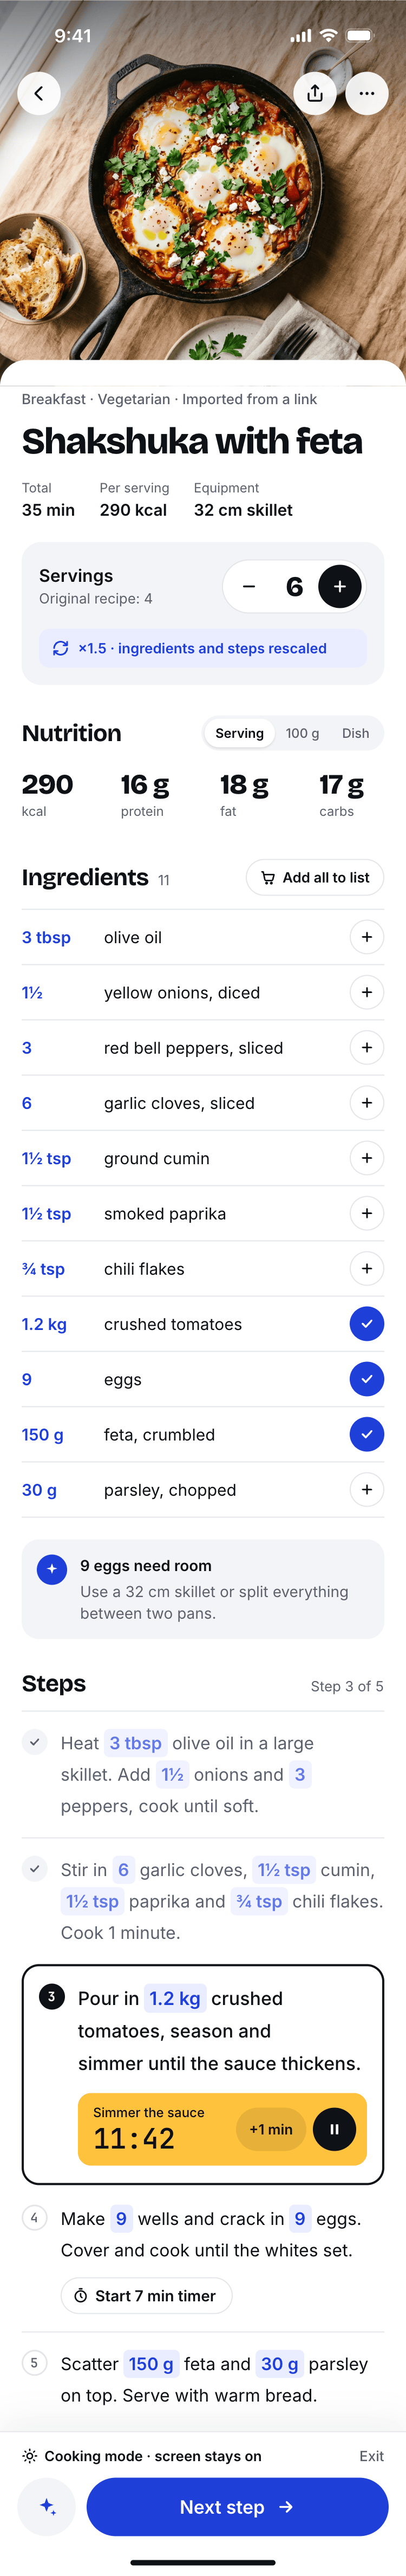Uncheck crushed tomatoes ingredient

367,1324
